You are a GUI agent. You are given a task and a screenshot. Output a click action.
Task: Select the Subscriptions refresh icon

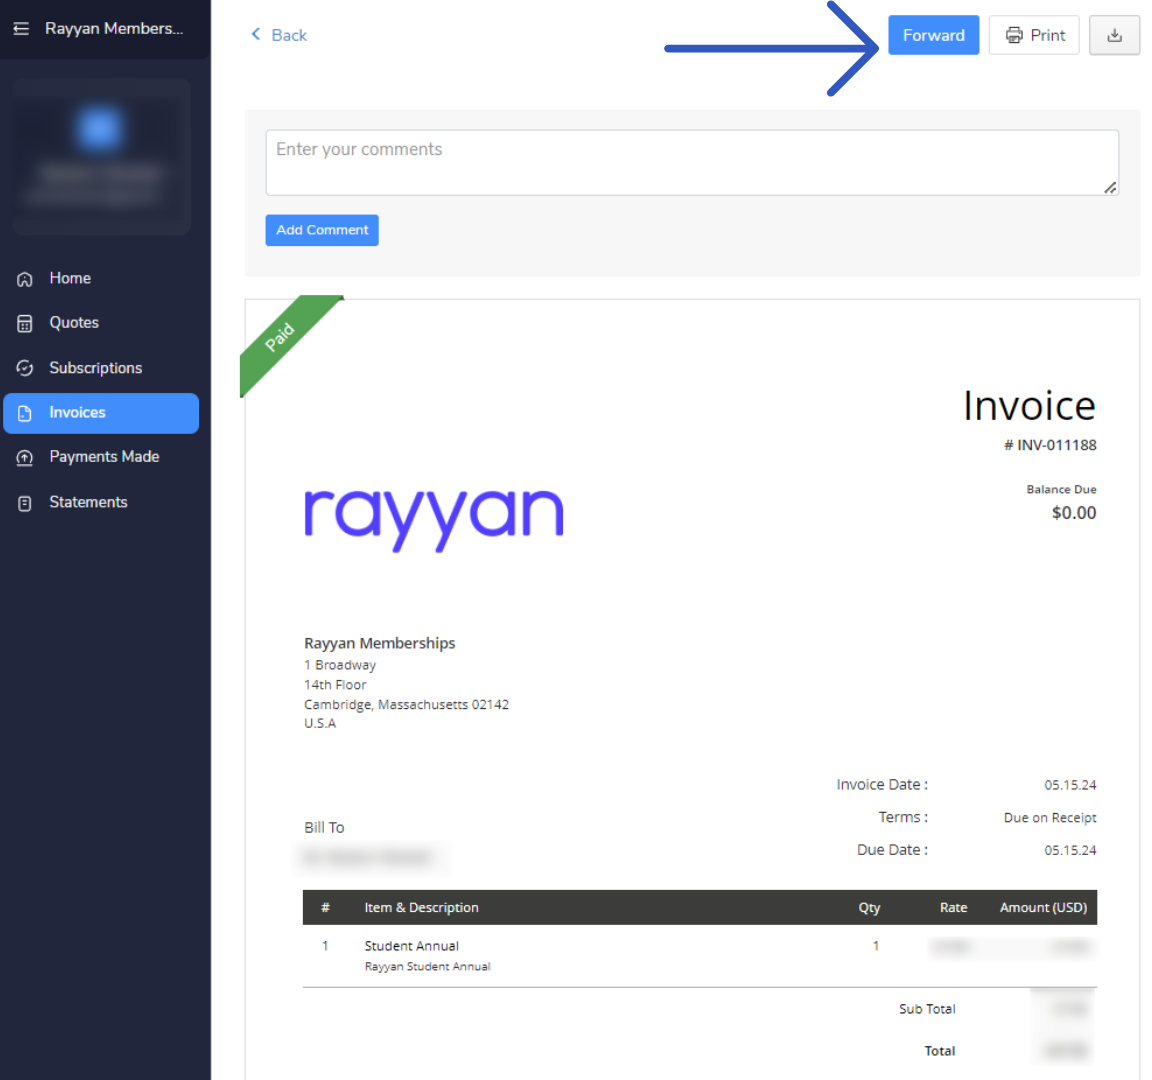pos(24,367)
